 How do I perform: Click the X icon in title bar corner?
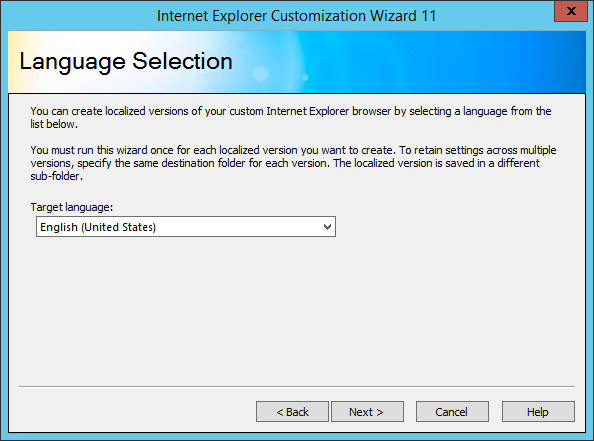click(x=571, y=11)
